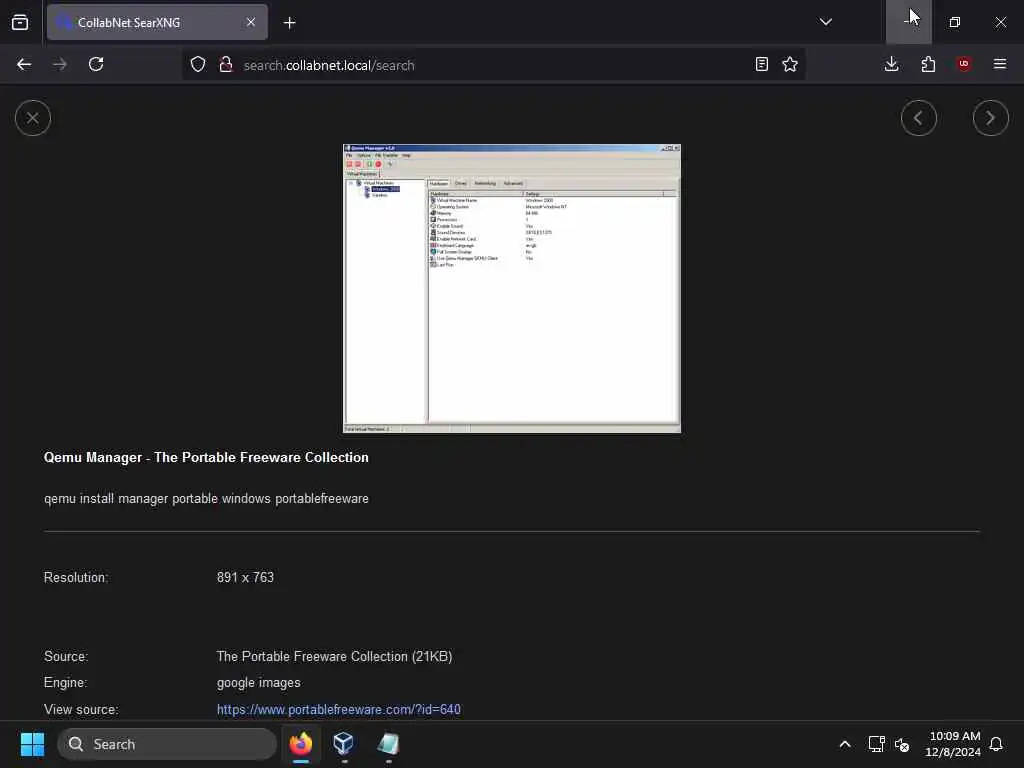
Task: Click the 'qemu install manager portable' description
Action: (x=206, y=498)
